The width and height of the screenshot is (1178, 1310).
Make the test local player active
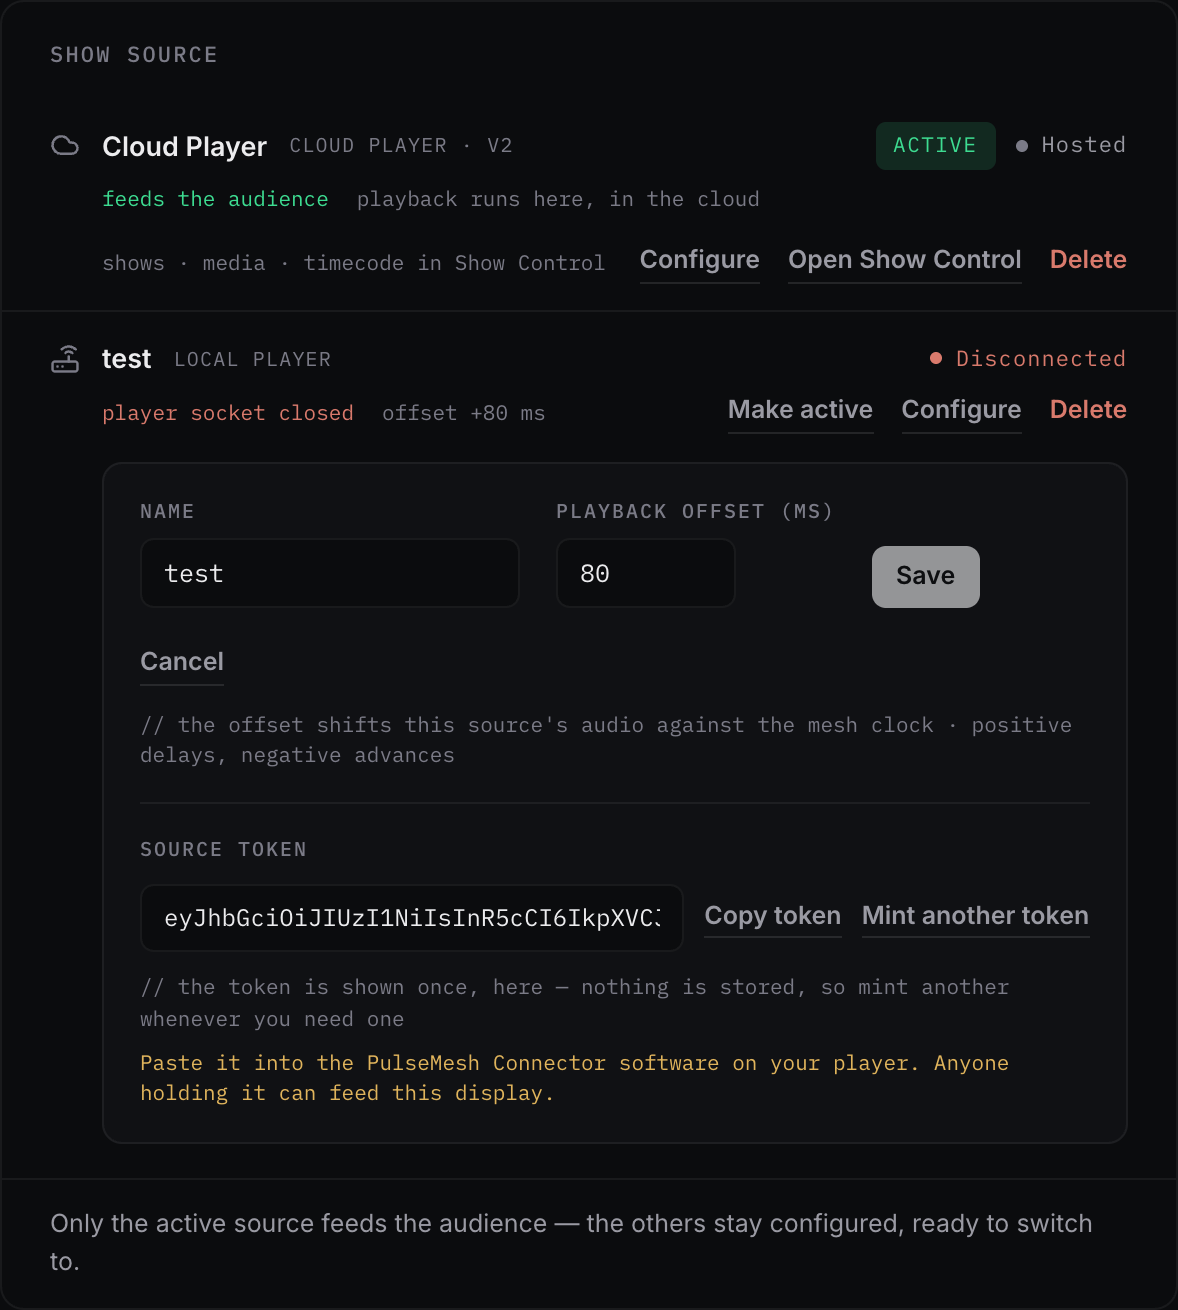pos(800,410)
